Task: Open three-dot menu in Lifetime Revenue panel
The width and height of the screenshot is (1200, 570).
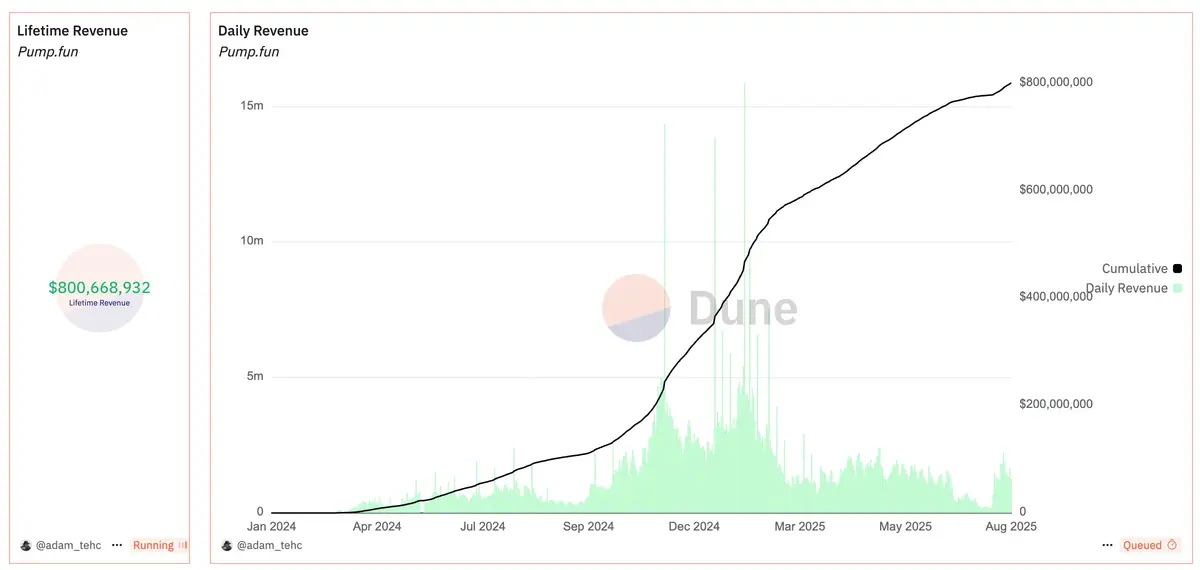Action: tap(117, 545)
